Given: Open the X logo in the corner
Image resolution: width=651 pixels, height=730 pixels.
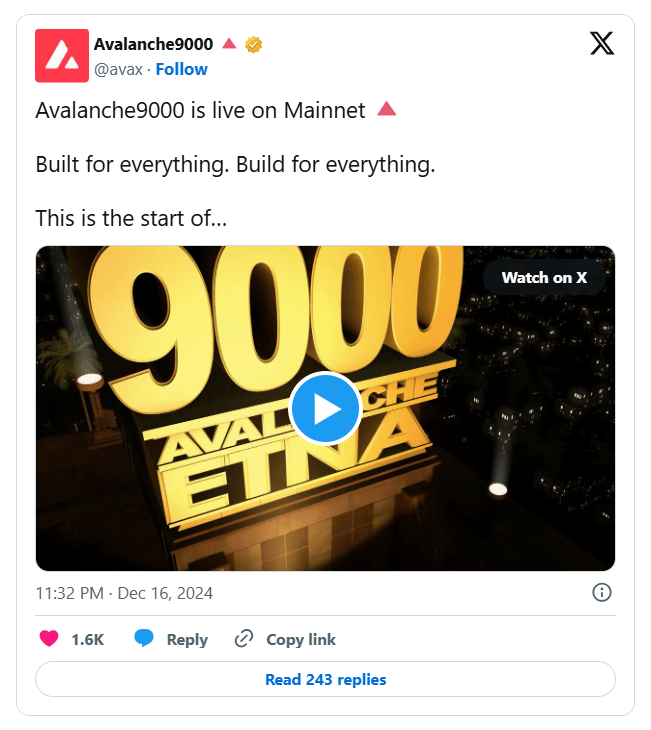Looking at the screenshot, I should point(602,44).
